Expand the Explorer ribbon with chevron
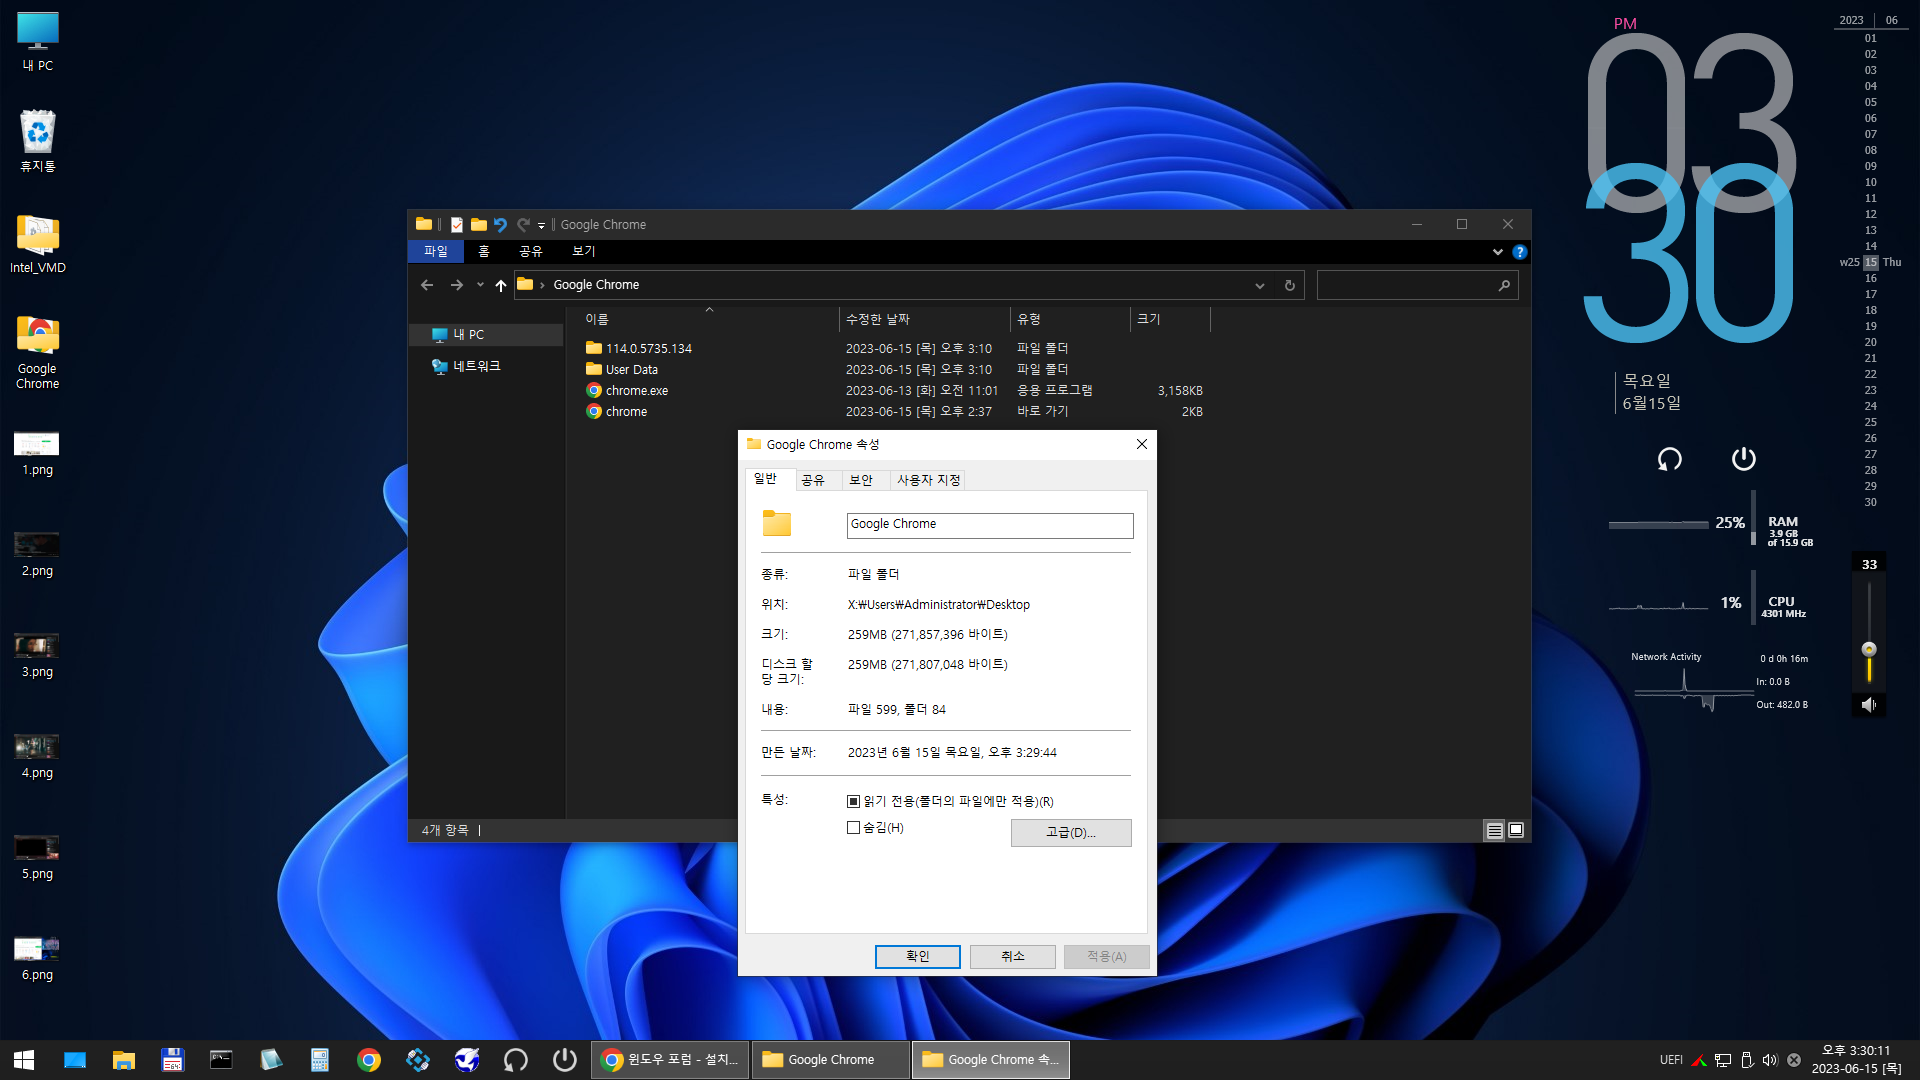 coord(1497,252)
